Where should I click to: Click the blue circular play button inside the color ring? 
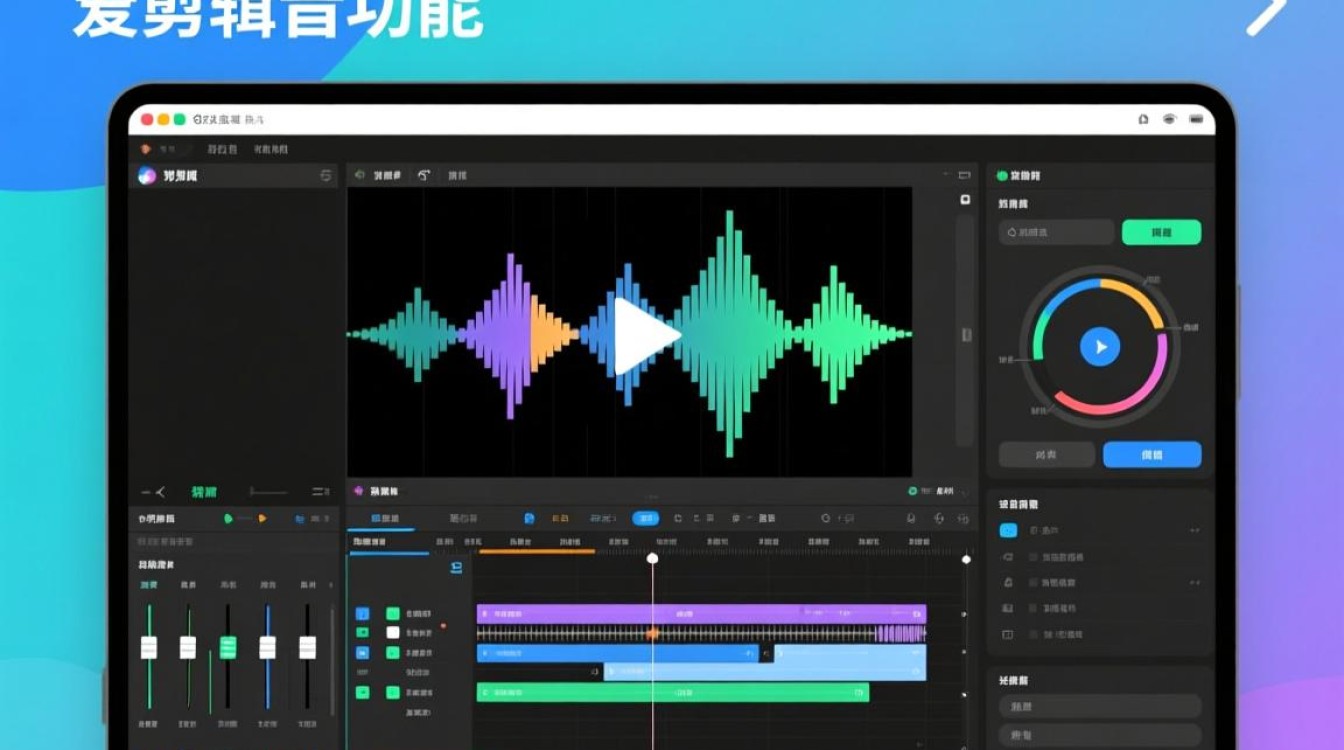coord(1100,347)
